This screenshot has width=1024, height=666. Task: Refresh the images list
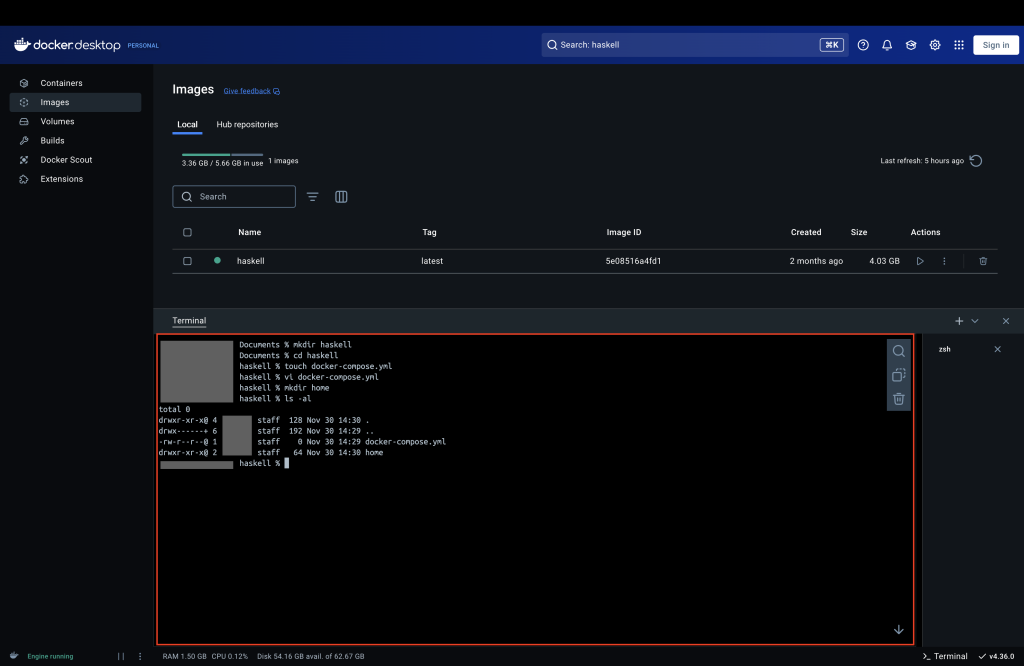[x=975, y=160]
